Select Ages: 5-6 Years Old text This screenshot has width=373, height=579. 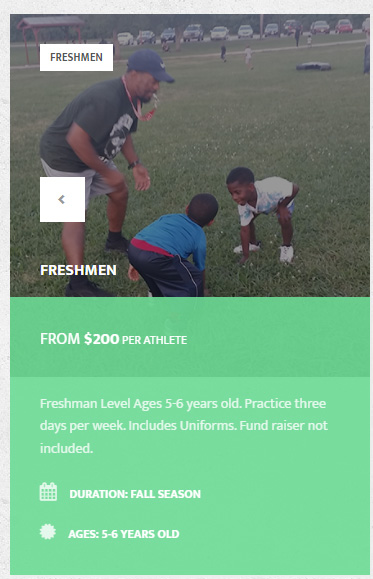[124, 534]
